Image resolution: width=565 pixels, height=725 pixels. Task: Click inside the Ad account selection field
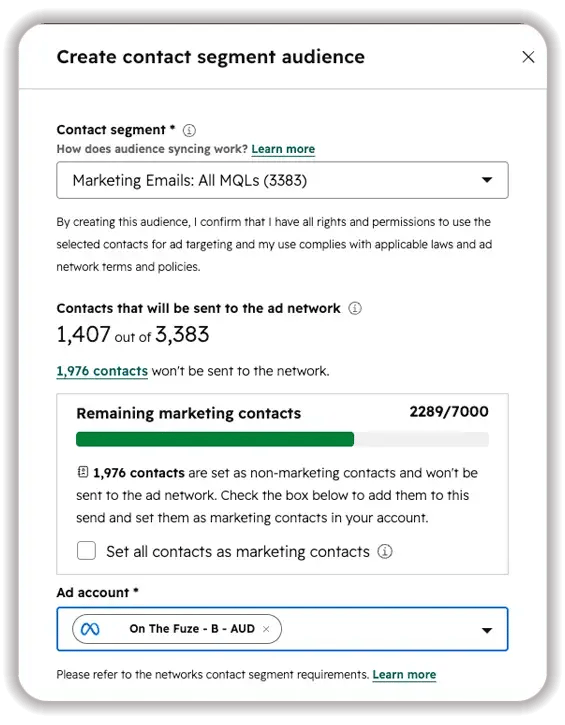tap(282, 629)
